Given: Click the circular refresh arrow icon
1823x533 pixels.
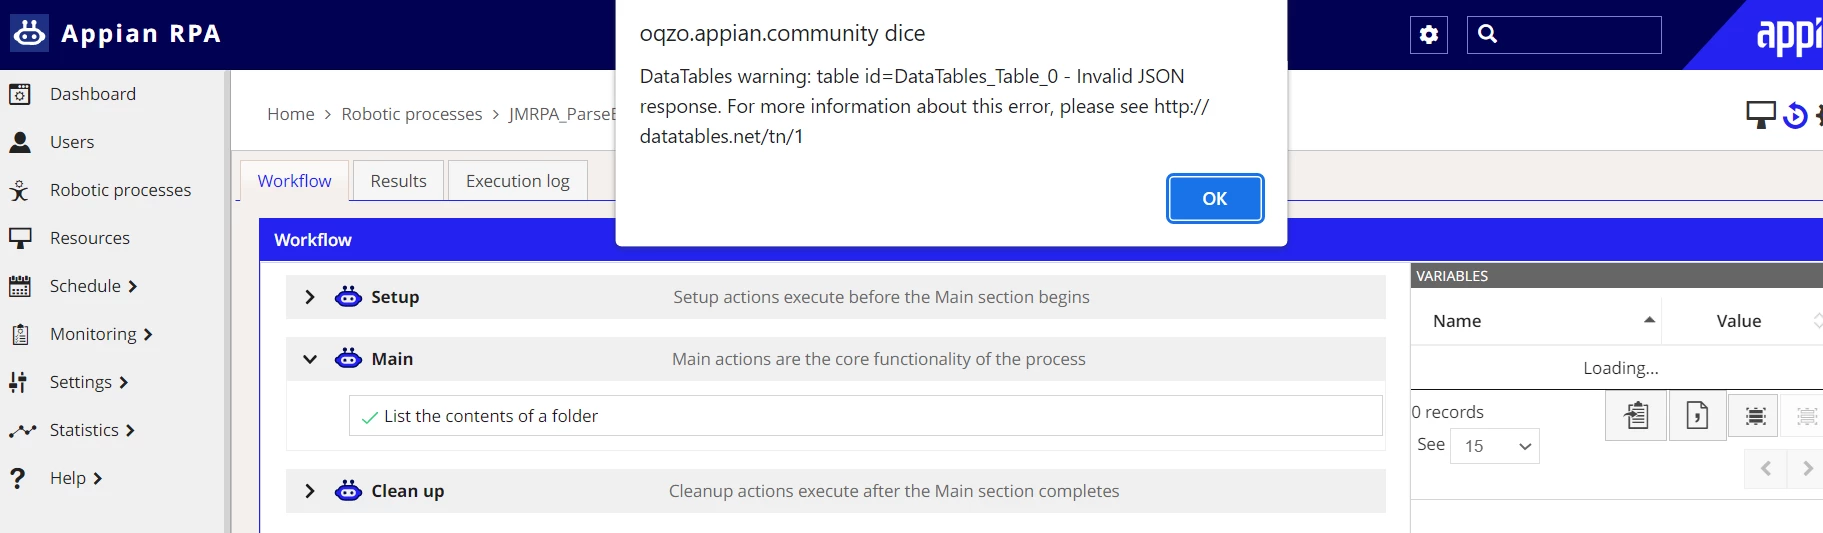Looking at the screenshot, I should coord(1795,116).
